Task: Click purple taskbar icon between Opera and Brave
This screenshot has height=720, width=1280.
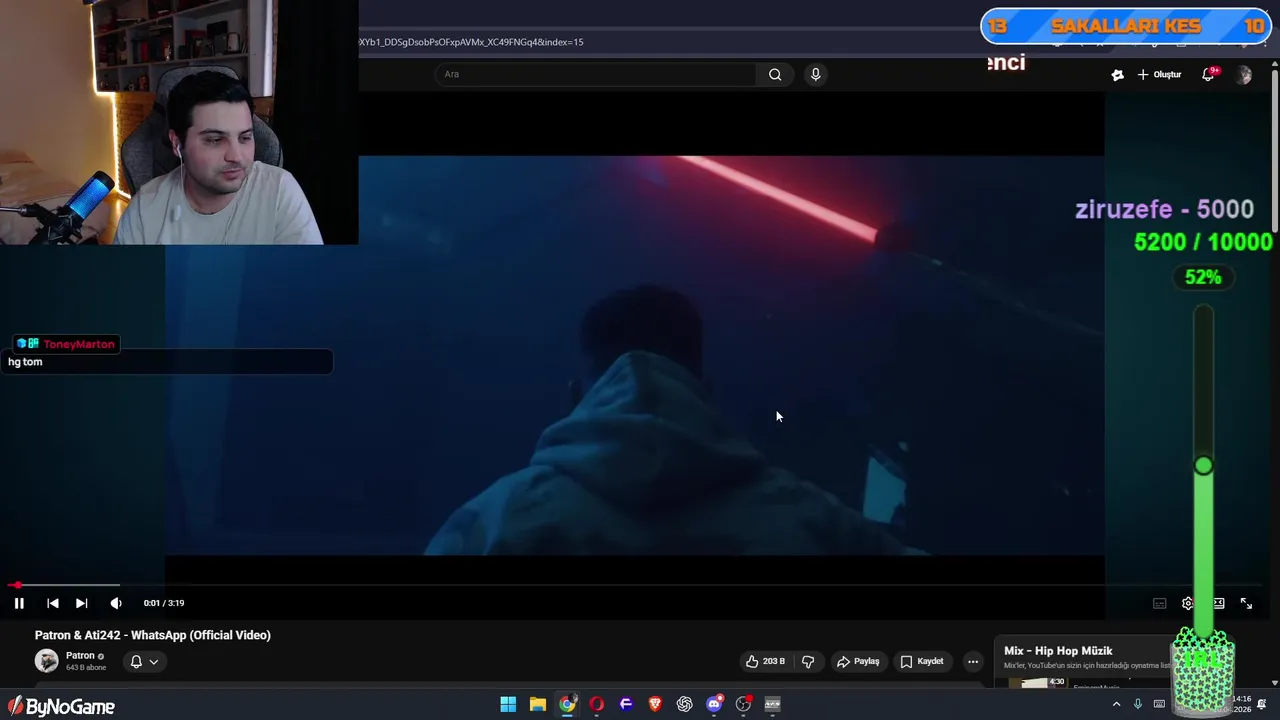Action: tap(626, 704)
